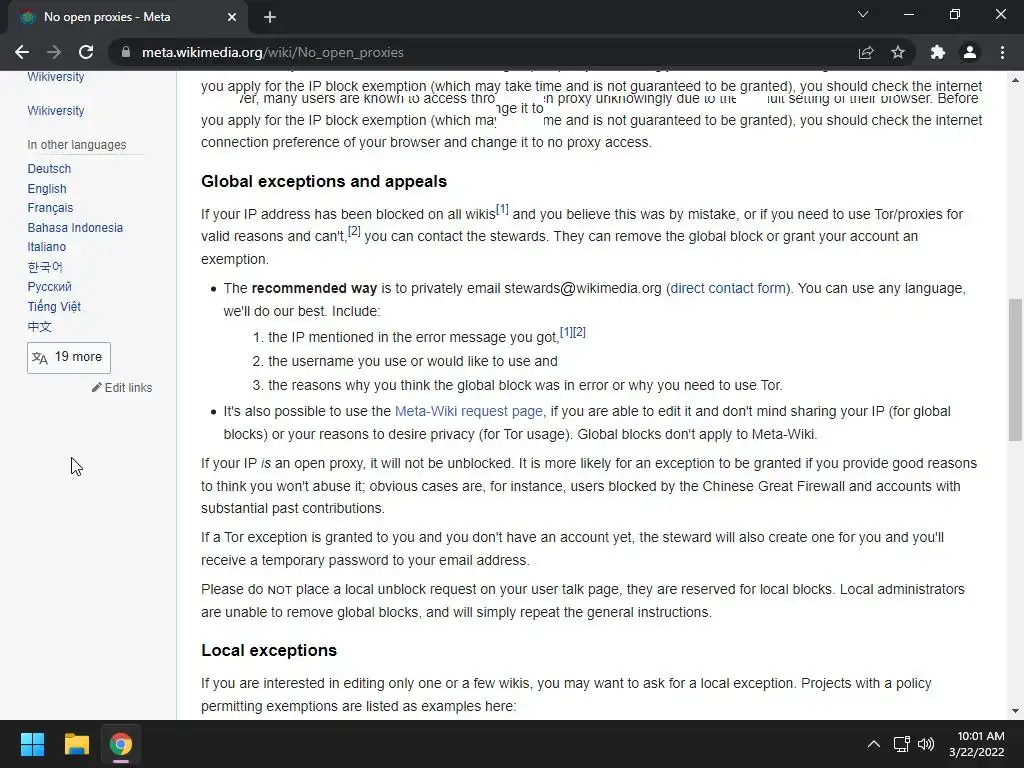Open the second Wikiversity sidebar link
1024x768 pixels.
(x=56, y=110)
